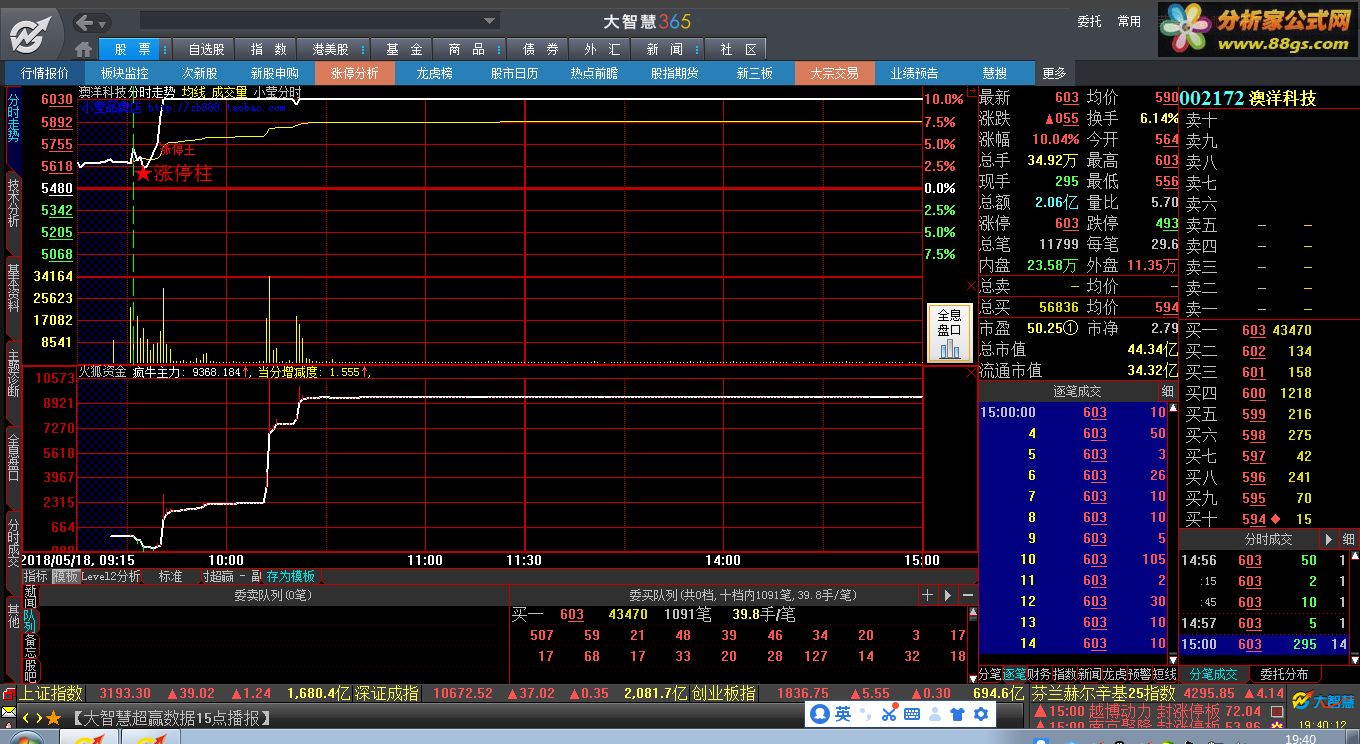This screenshot has height=744, width=1360.
Task: Select 技术分析 vertical side tab
Action: click(13, 202)
